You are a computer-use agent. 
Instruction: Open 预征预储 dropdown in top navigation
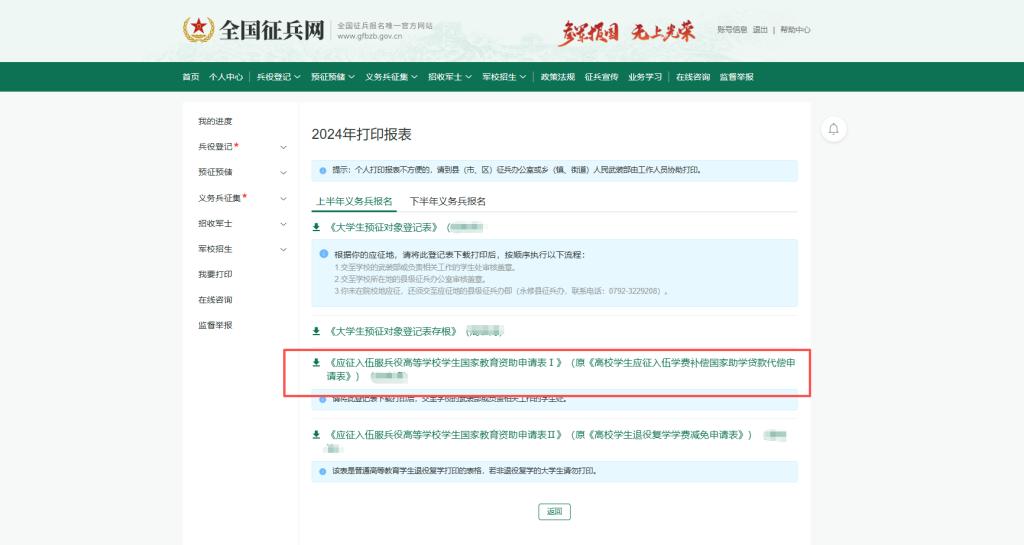pos(332,77)
